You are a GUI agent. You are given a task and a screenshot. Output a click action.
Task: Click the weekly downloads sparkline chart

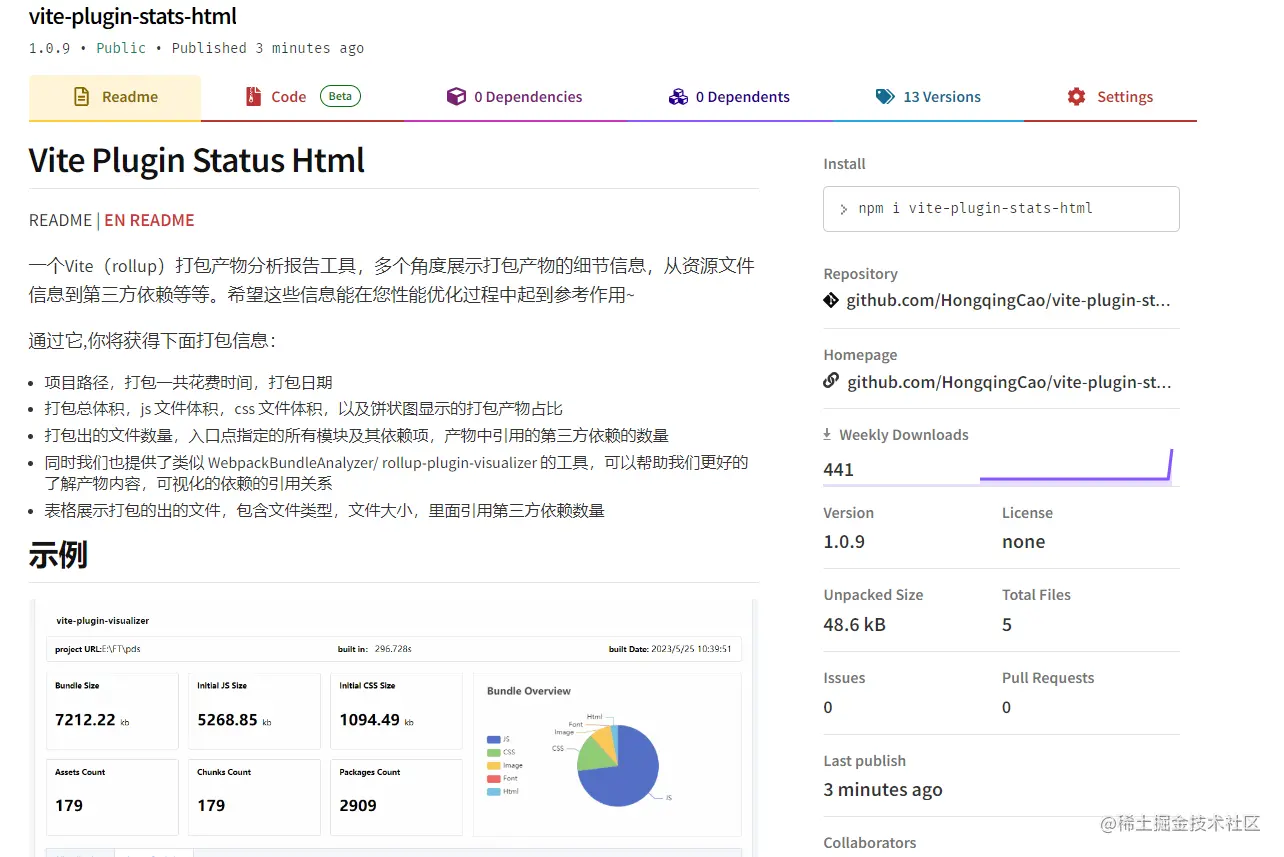[1076, 467]
